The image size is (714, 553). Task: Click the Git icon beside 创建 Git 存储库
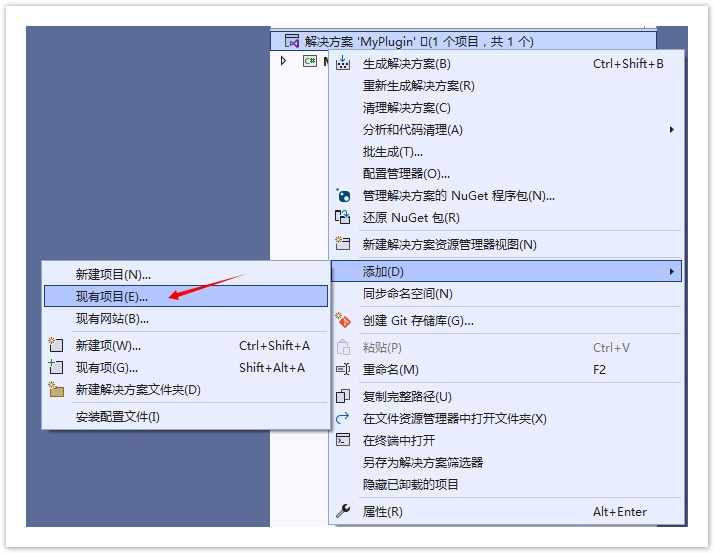pos(343,321)
